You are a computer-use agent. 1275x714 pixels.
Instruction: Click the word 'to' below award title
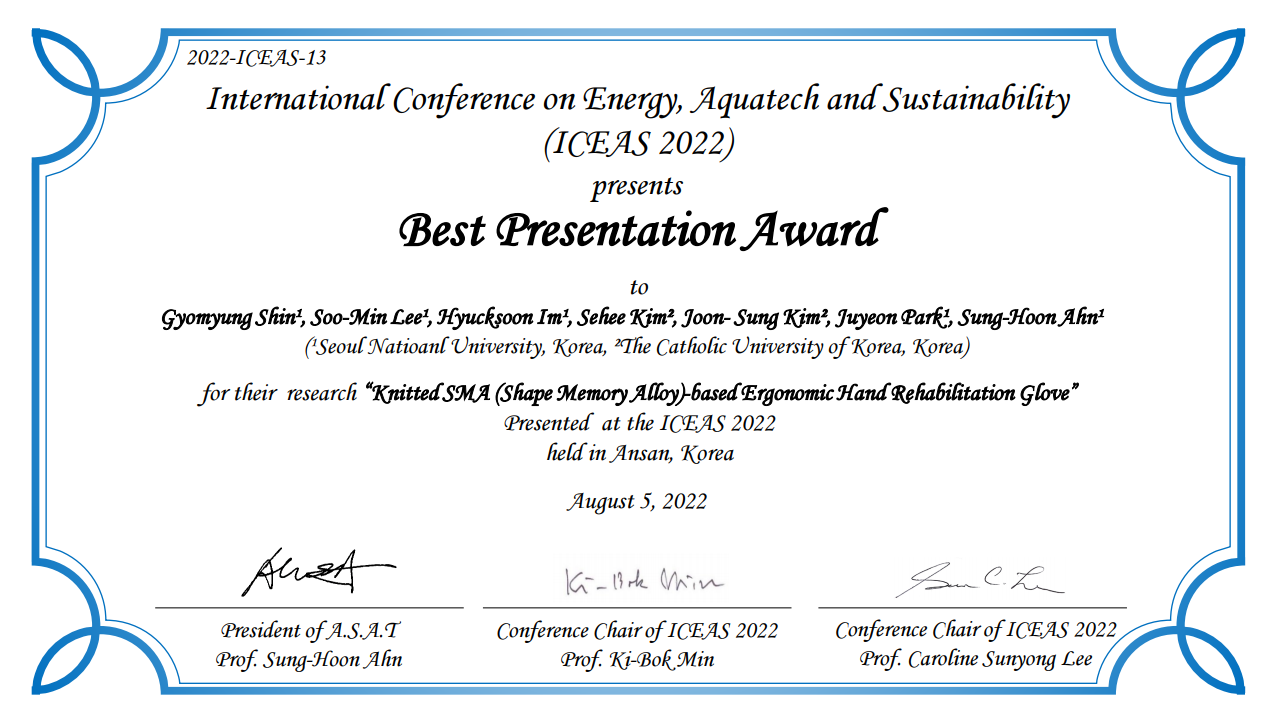pos(639,288)
